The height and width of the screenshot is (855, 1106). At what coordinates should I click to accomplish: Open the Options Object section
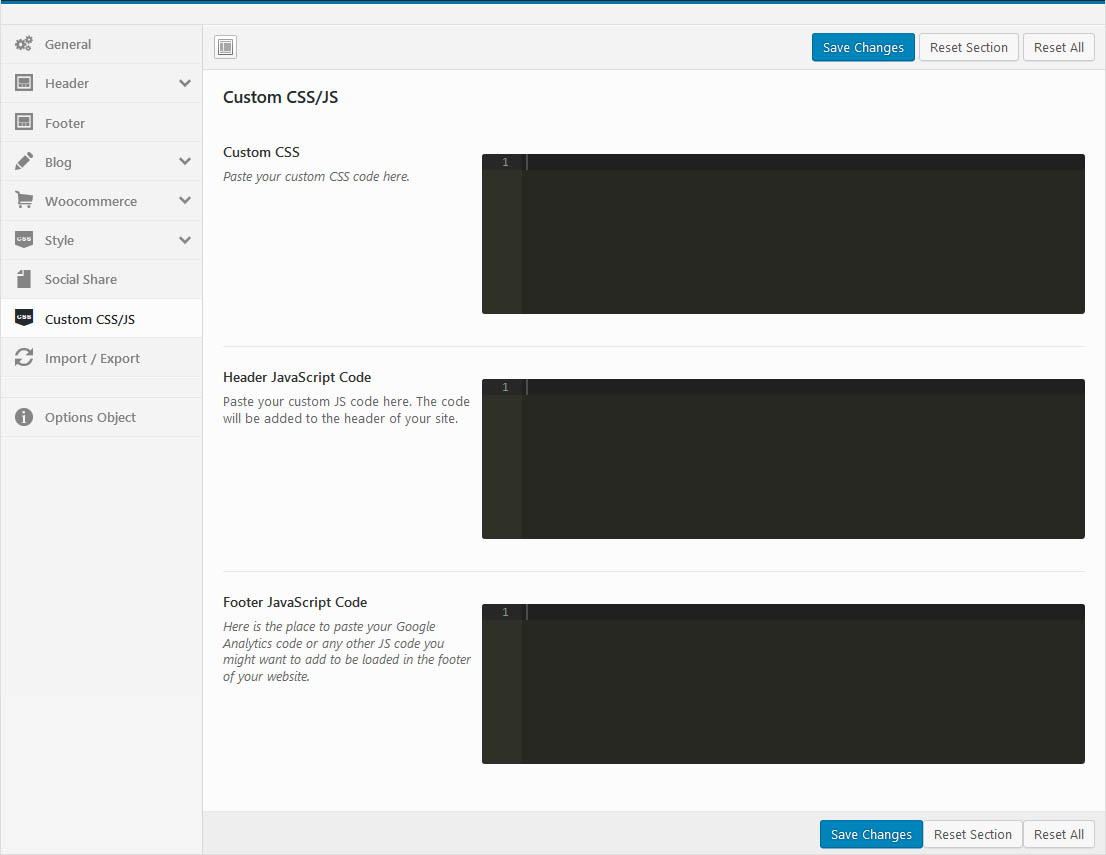coord(101,418)
